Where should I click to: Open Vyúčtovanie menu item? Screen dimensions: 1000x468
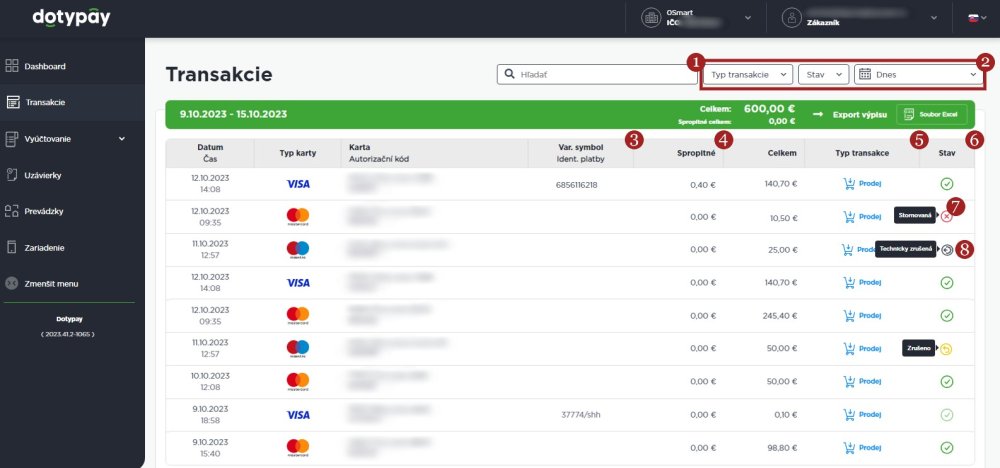48,138
